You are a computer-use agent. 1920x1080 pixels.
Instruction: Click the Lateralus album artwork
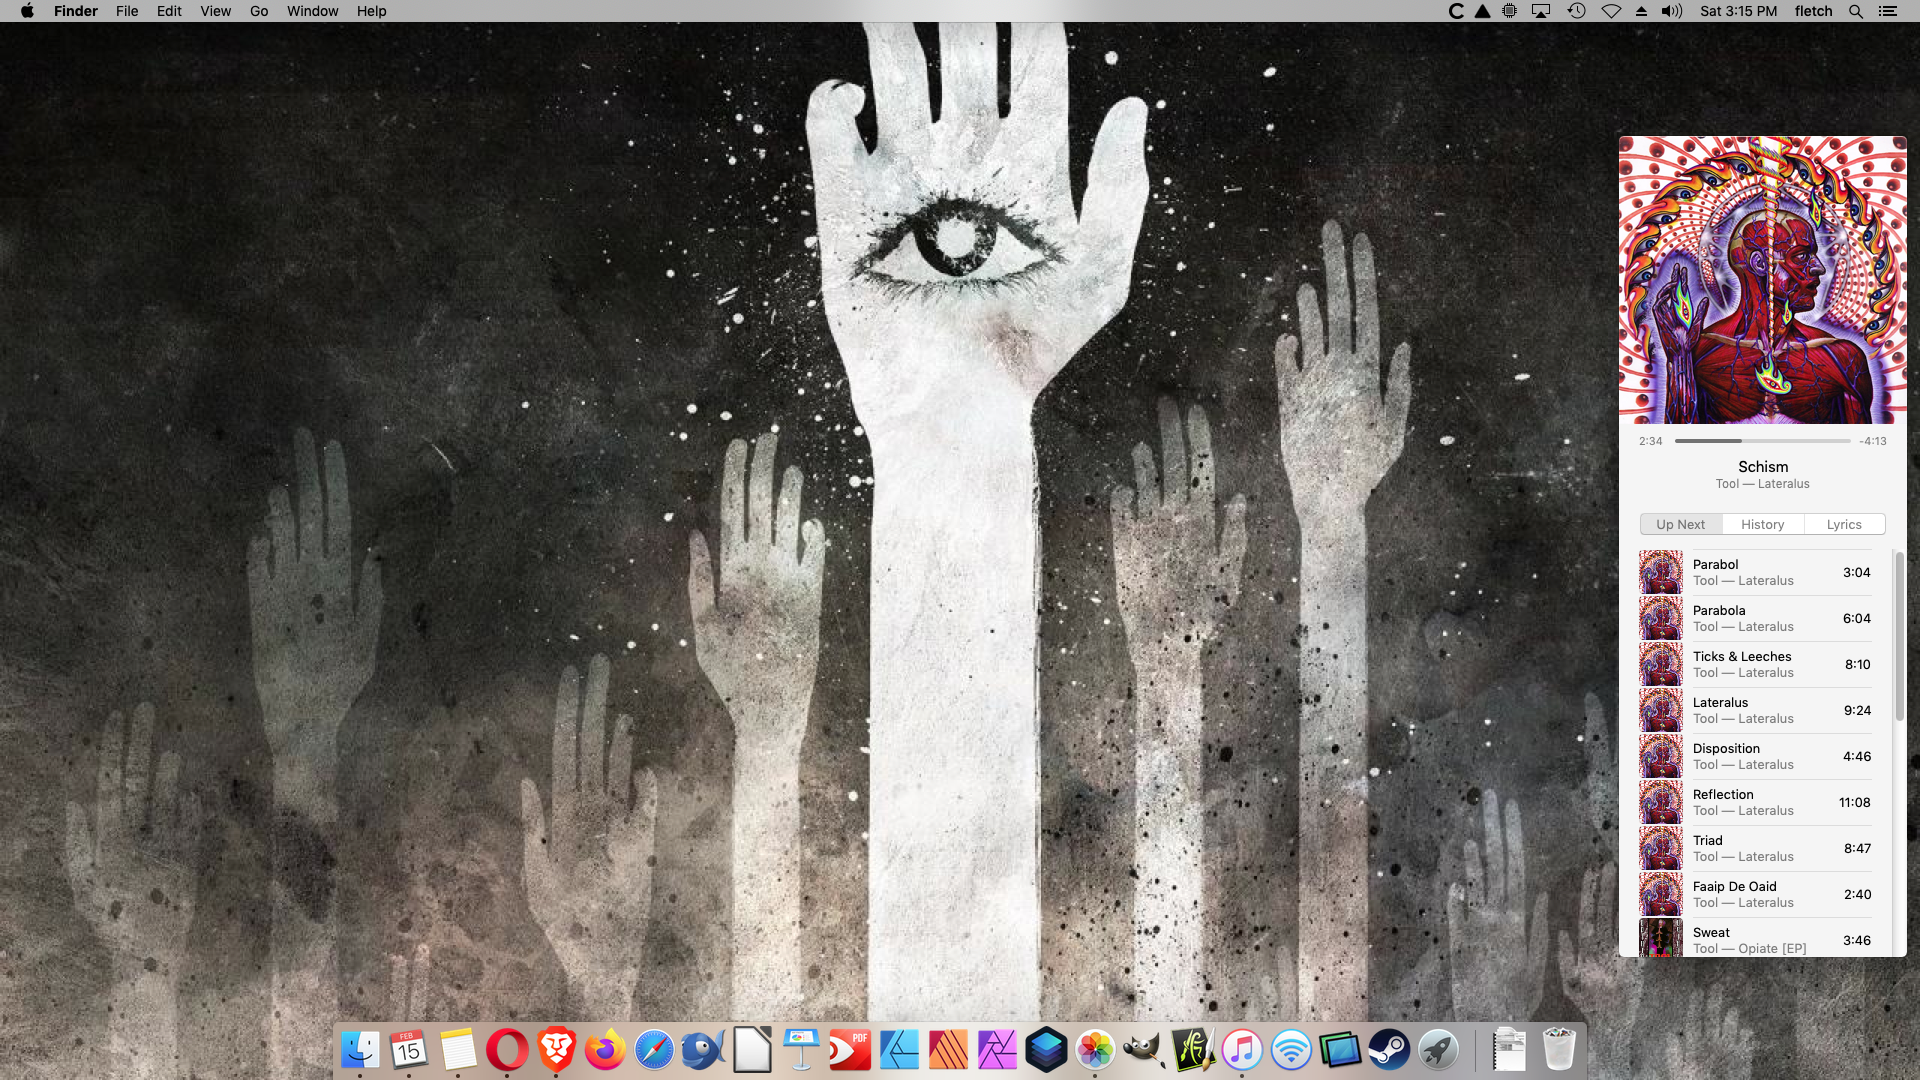(x=1763, y=280)
